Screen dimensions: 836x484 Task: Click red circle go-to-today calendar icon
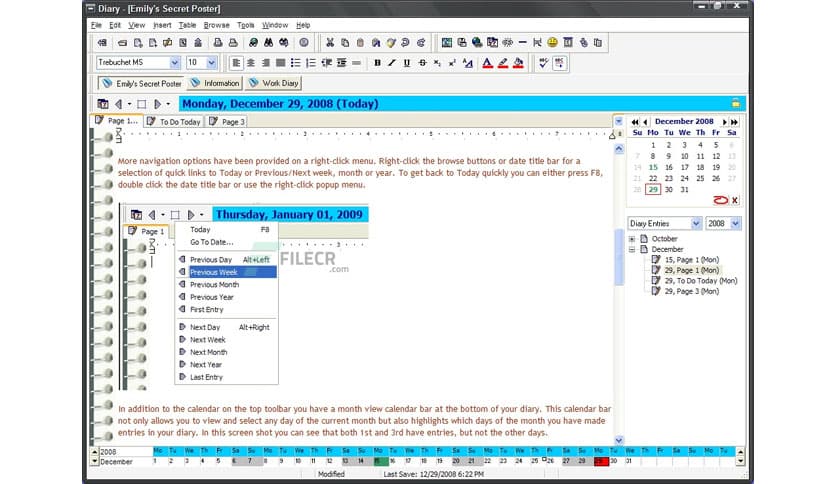pos(720,200)
